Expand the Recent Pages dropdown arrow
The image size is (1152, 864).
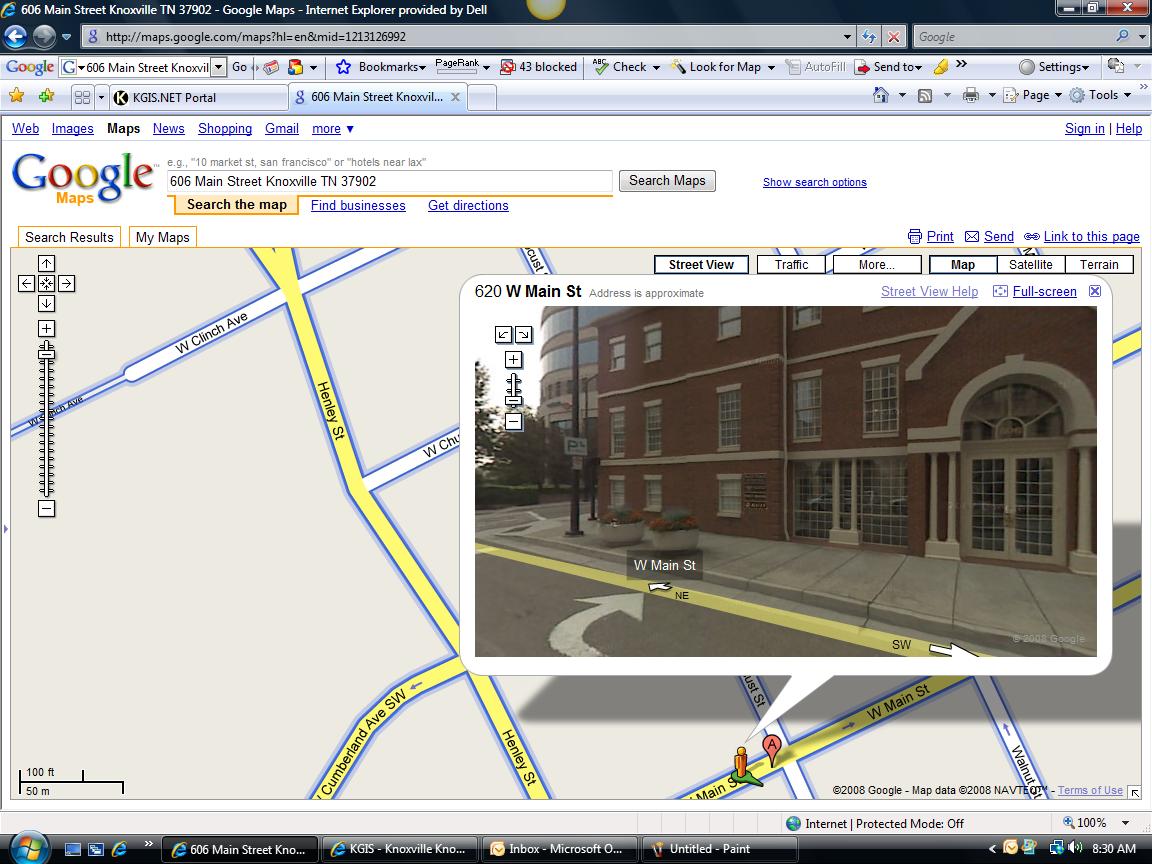pyautogui.click(x=66, y=36)
